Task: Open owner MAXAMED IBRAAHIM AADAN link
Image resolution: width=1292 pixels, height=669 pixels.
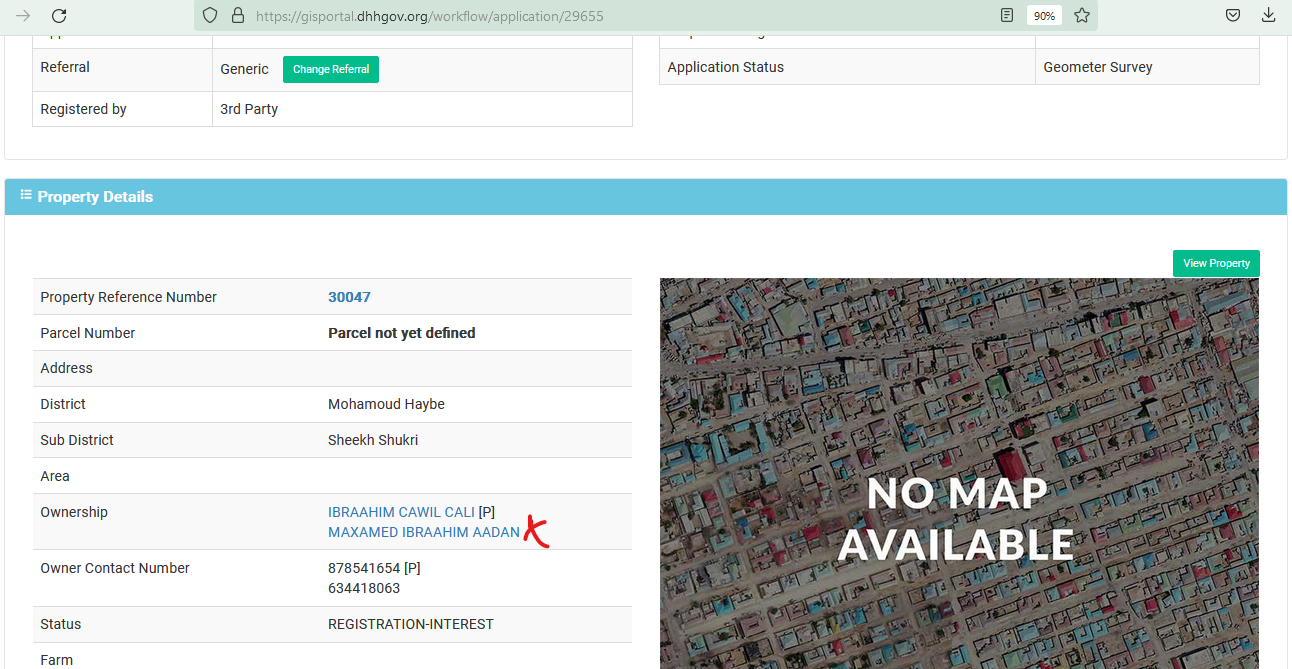Action: [x=424, y=532]
